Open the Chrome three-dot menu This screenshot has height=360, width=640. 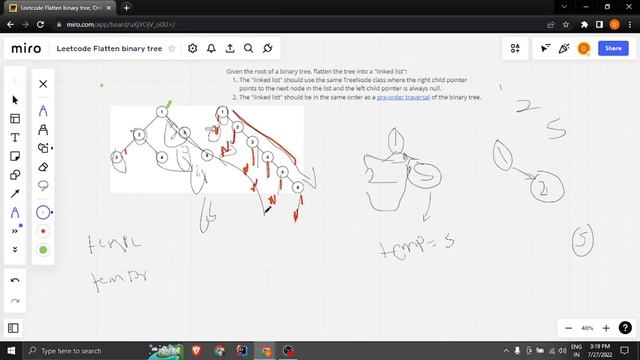630,24
